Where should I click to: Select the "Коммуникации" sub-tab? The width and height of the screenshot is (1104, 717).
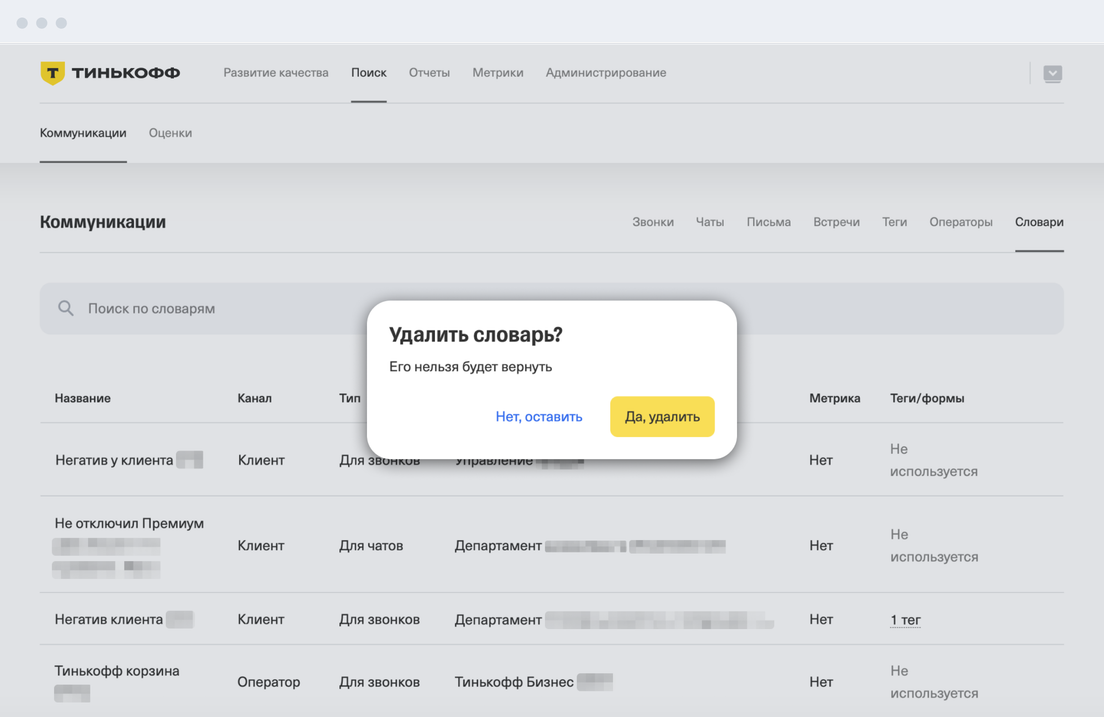coord(83,133)
